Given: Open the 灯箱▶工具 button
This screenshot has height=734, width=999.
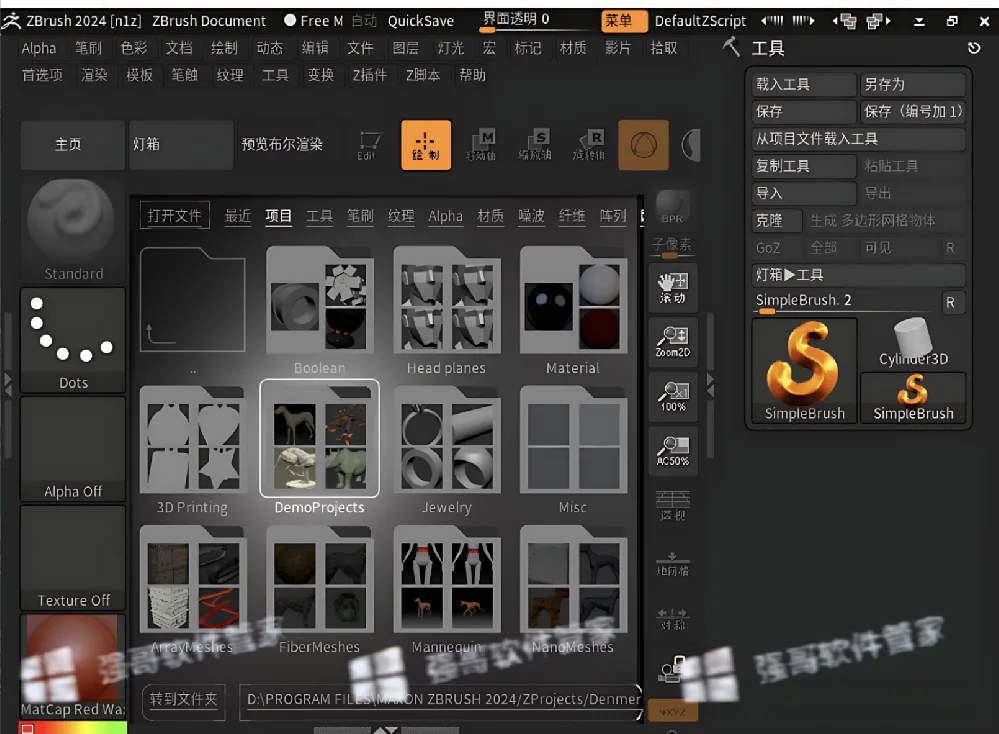Looking at the screenshot, I should (858, 275).
